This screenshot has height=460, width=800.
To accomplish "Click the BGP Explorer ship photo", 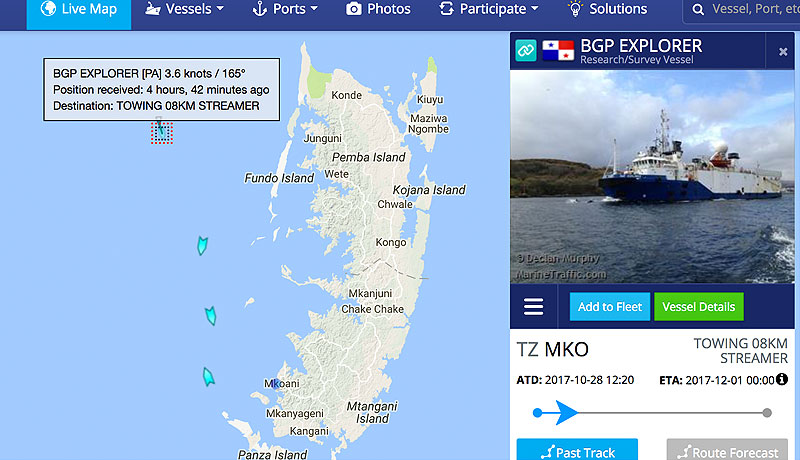I will [652, 176].
